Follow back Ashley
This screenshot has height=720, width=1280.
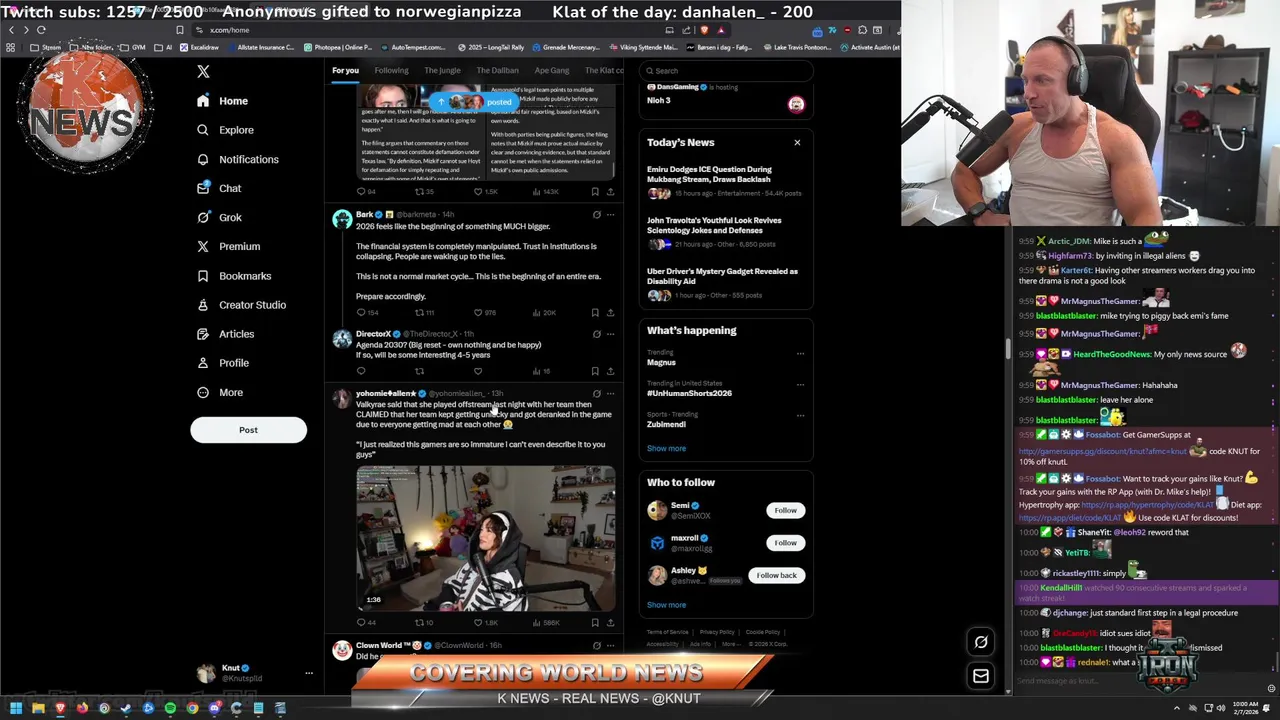(x=776, y=575)
